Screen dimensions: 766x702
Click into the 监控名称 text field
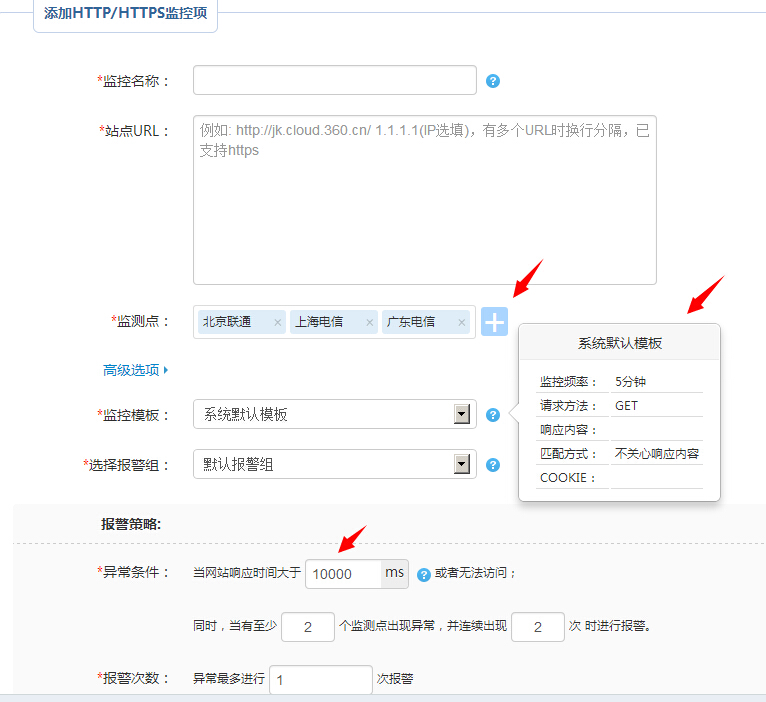[x=334, y=80]
